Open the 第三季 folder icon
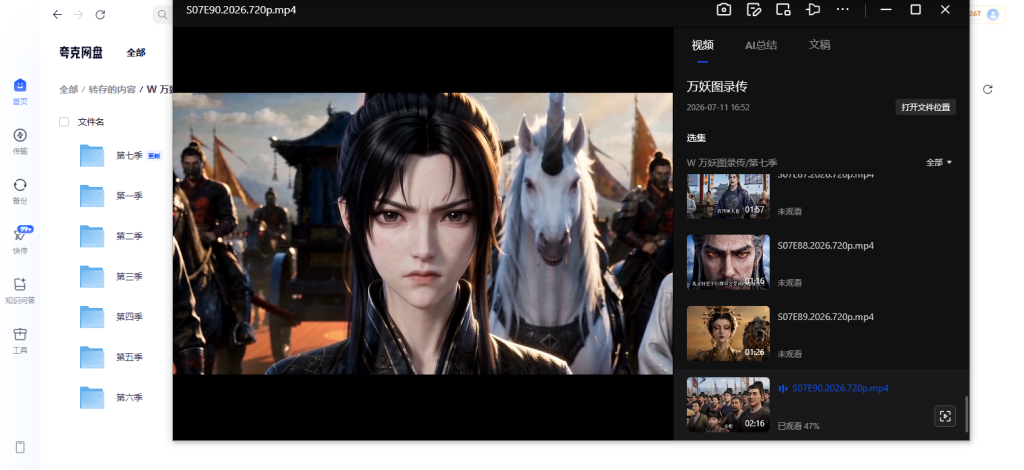This screenshot has height=470, width=1024. (92, 277)
